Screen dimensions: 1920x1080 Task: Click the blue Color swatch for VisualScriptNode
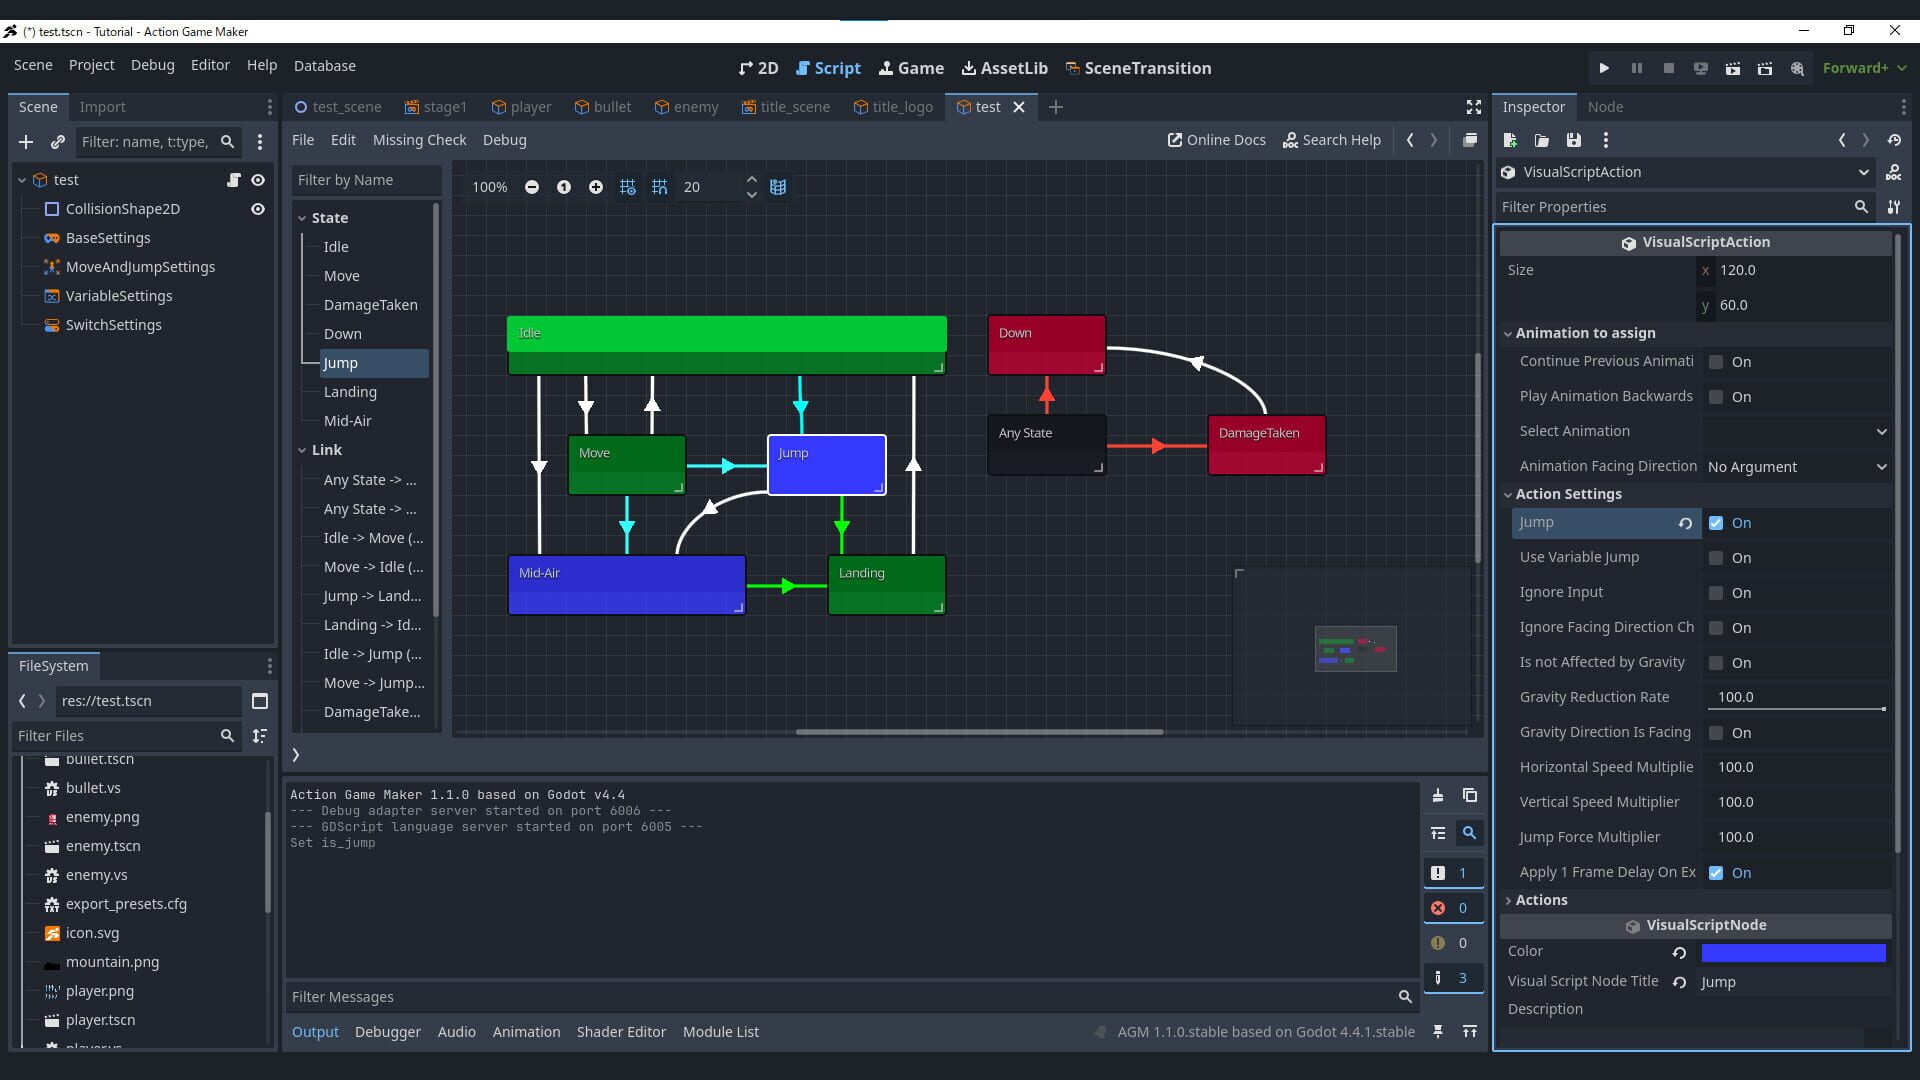click(1793, 953)
